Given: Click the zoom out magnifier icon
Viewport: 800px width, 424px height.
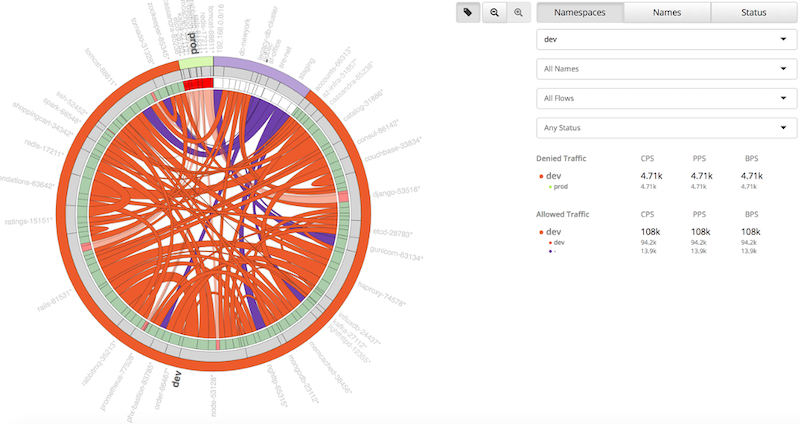Looking at the screenshot, I should point(494,13).
